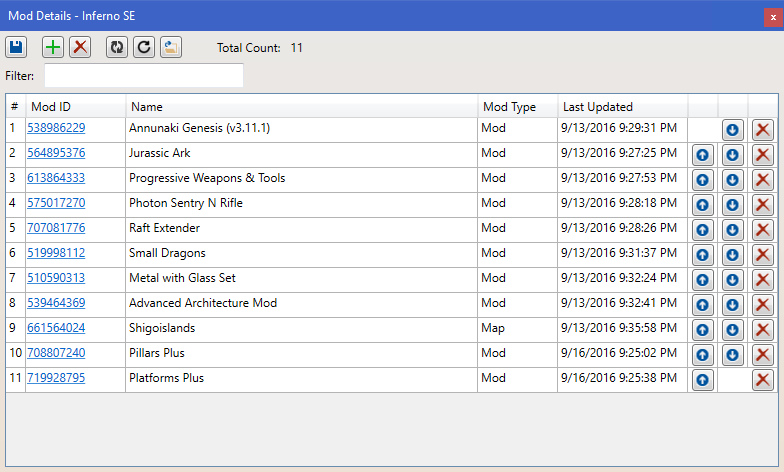
Task: Select the Platforms Plus name cell
Action: click(x=302, y=380)
